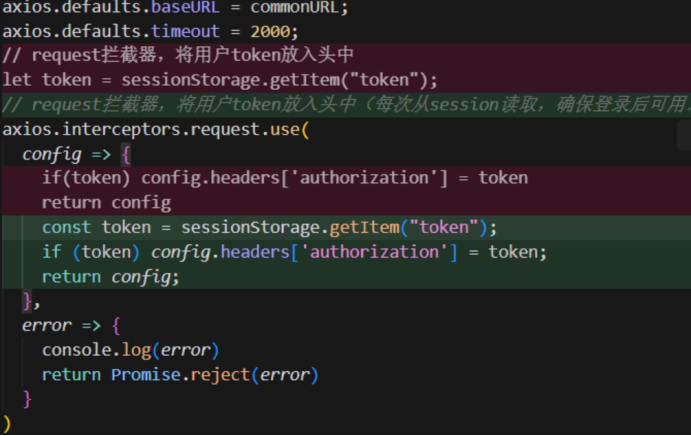Click commonURL identifier in first line
691x436 pixels.
(294, 7)
